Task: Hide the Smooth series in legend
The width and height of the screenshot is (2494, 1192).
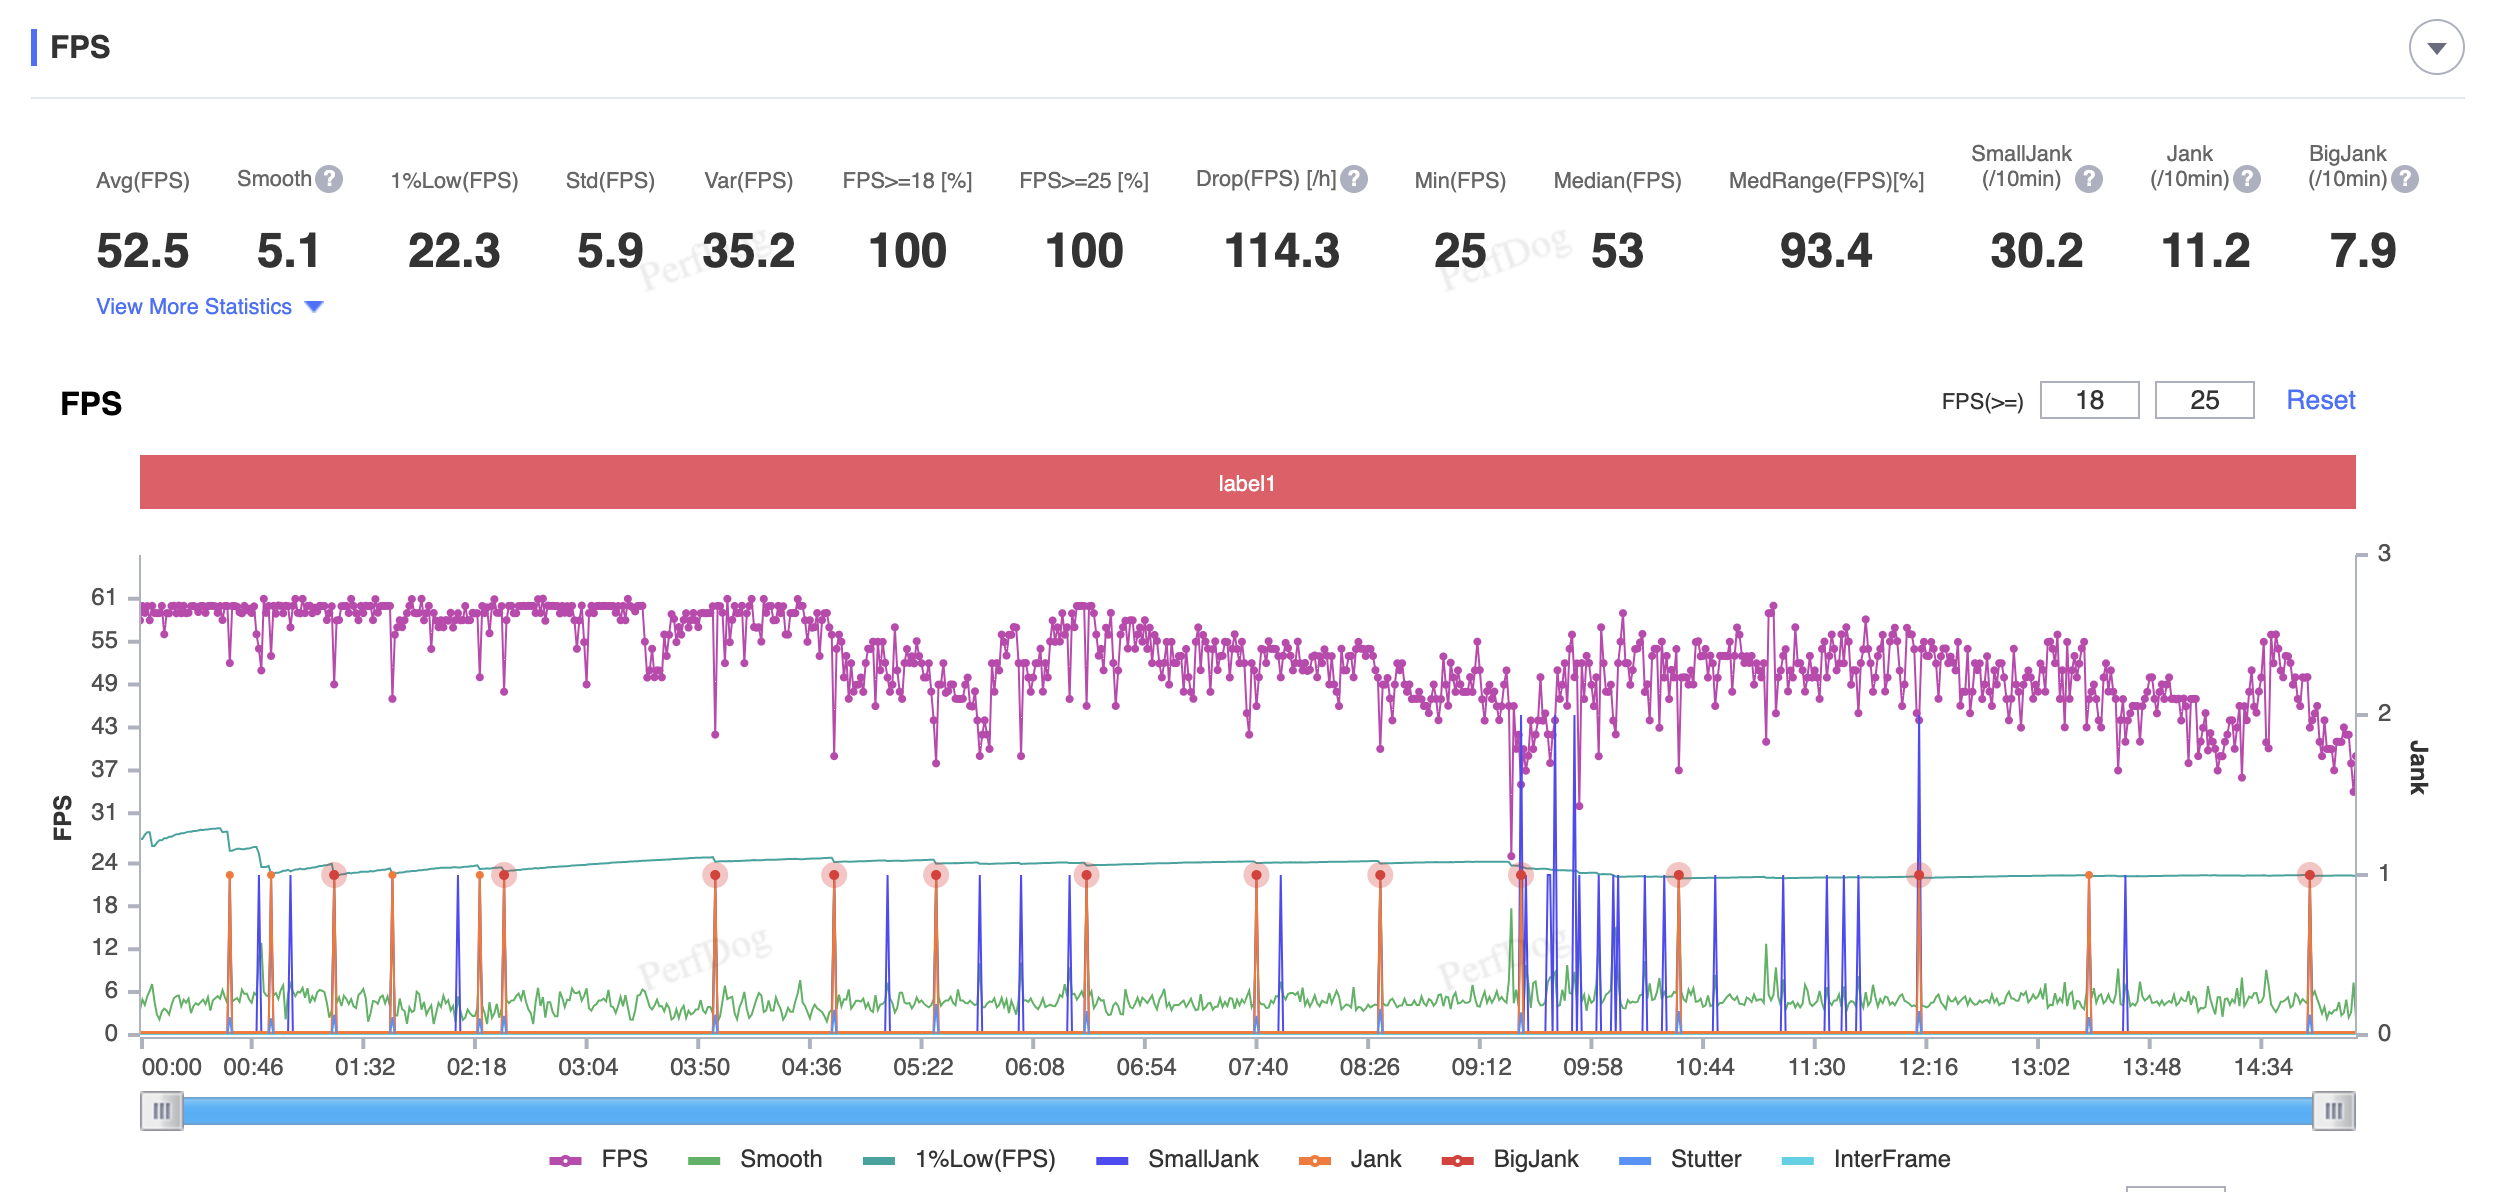Action: pos(755,1159)
